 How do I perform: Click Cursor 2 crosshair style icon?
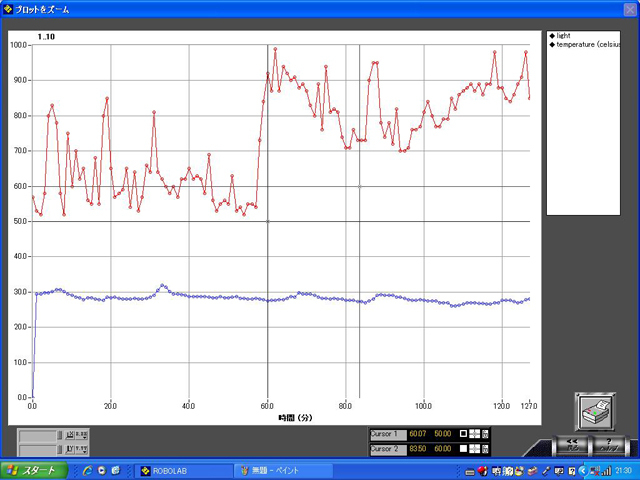coord(474,448)
